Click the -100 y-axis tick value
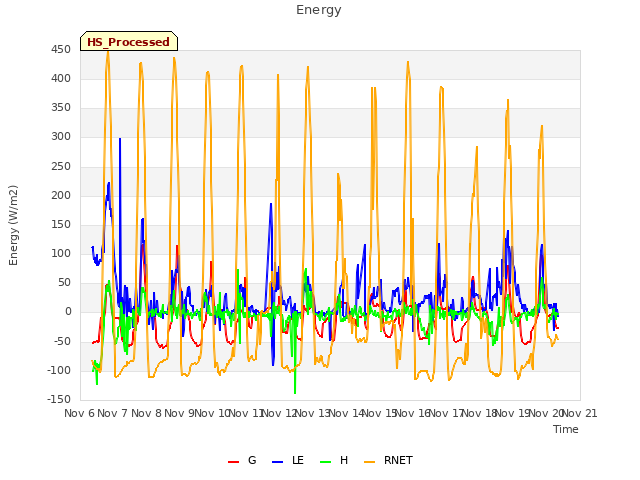 coord(60,370)
